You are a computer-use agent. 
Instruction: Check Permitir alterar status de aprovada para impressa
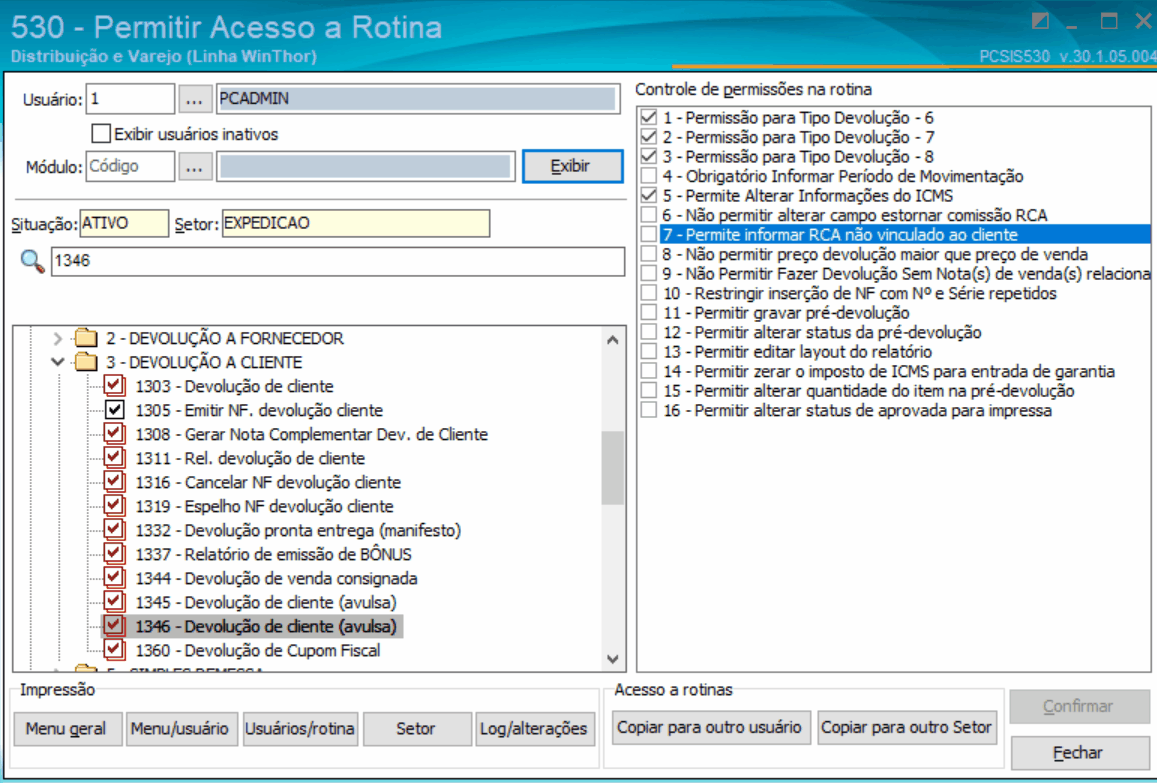point(649,410)
